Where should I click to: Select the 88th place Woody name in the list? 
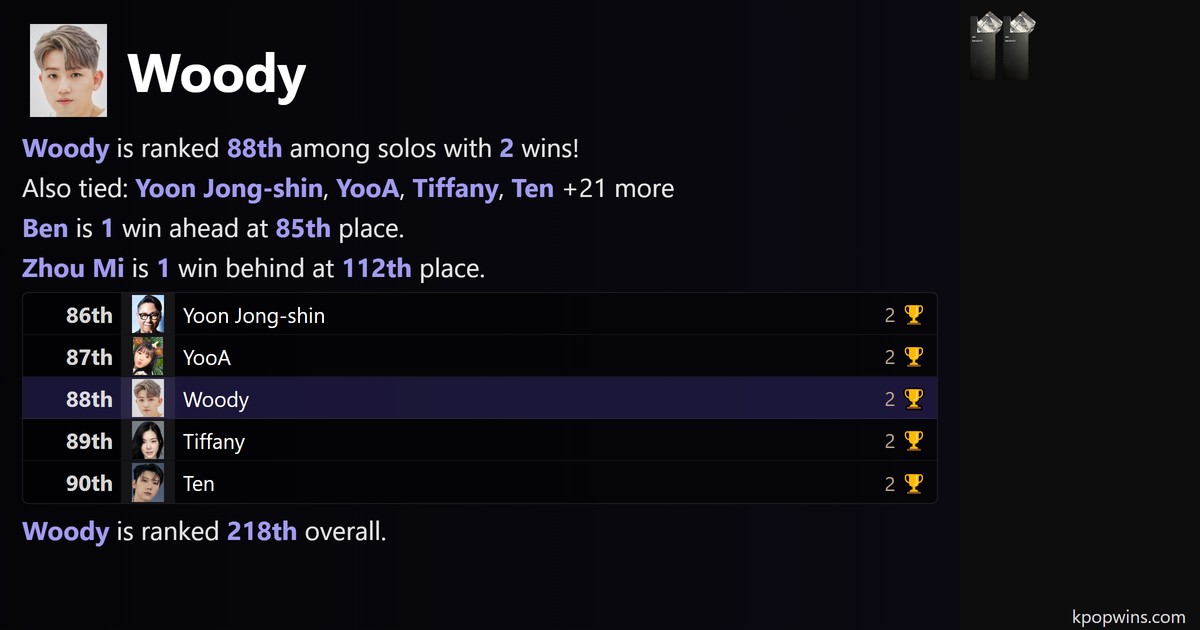pyautogui.click(x=216, y=400)
